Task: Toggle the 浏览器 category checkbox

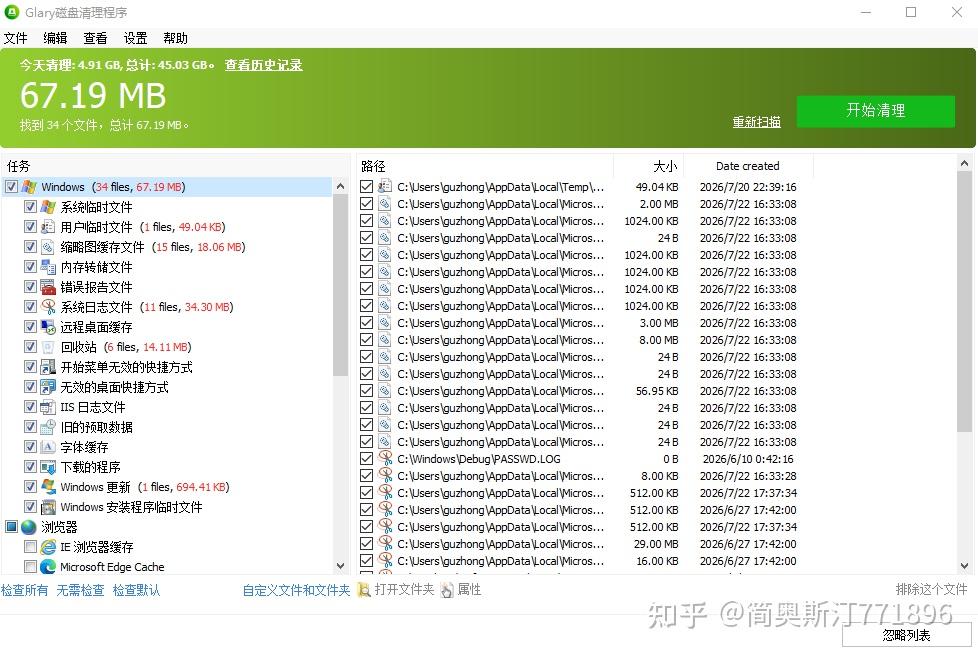Action: [x=11, y=527]
